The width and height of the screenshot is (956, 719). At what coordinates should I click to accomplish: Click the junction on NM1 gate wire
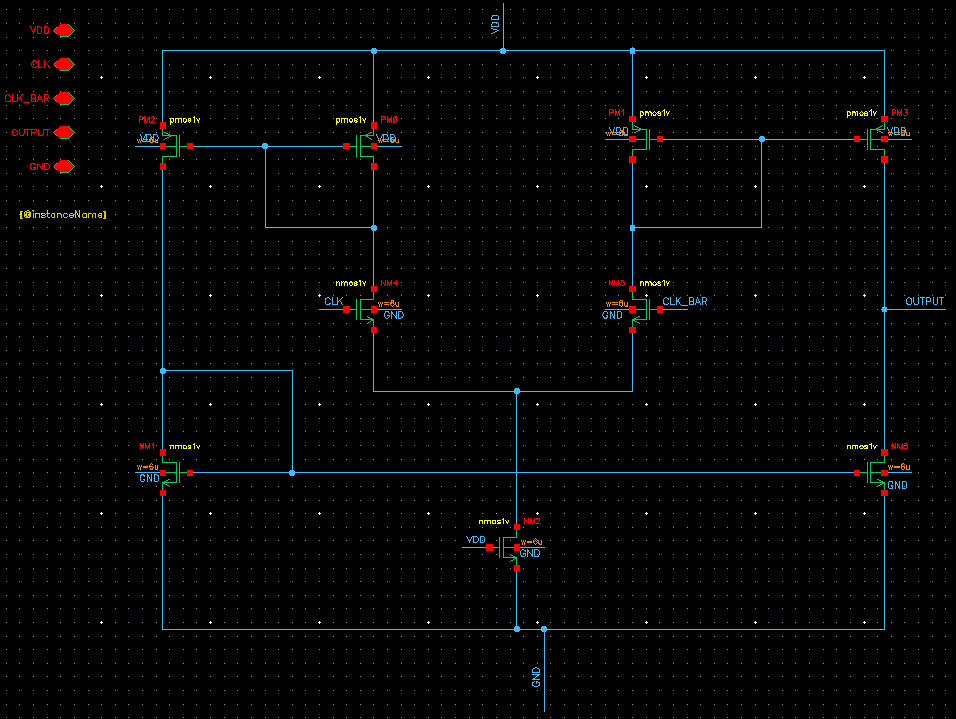(x=292, y=473)
